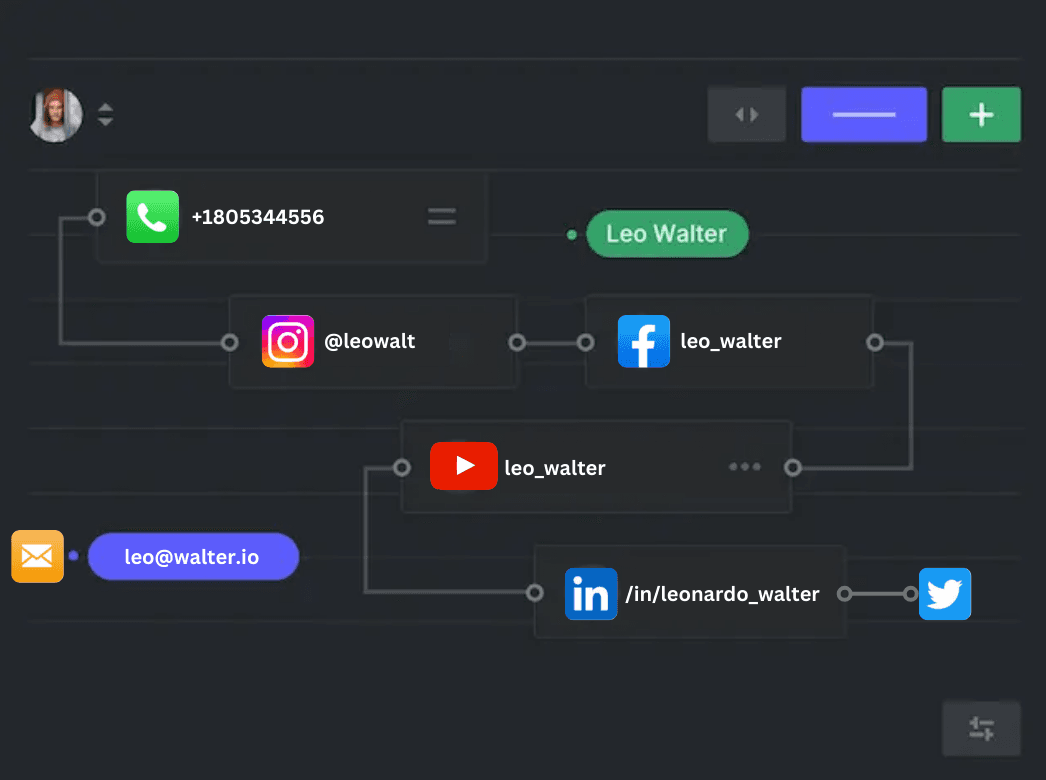Select the Leo Walter name tag

(x=666, y=234)
